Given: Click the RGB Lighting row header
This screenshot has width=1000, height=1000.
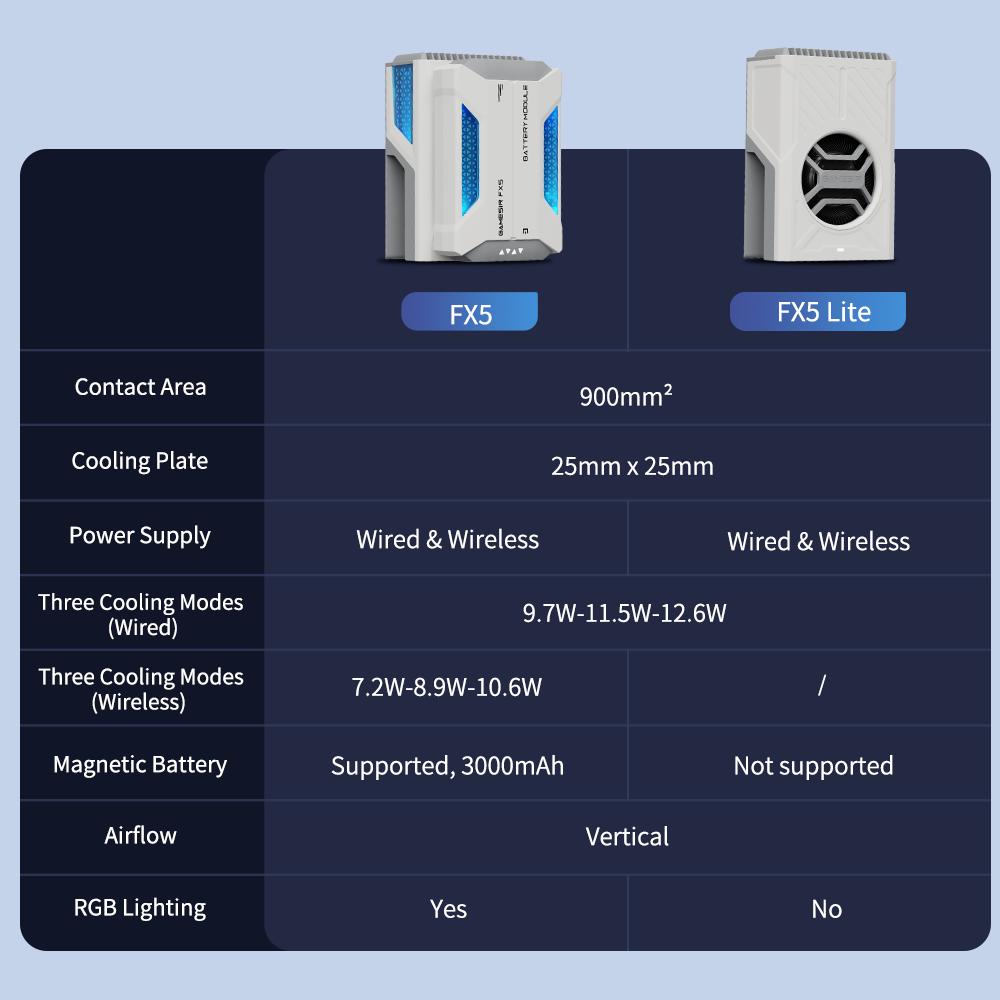Looking at the screenshot, I should [140, 909].
